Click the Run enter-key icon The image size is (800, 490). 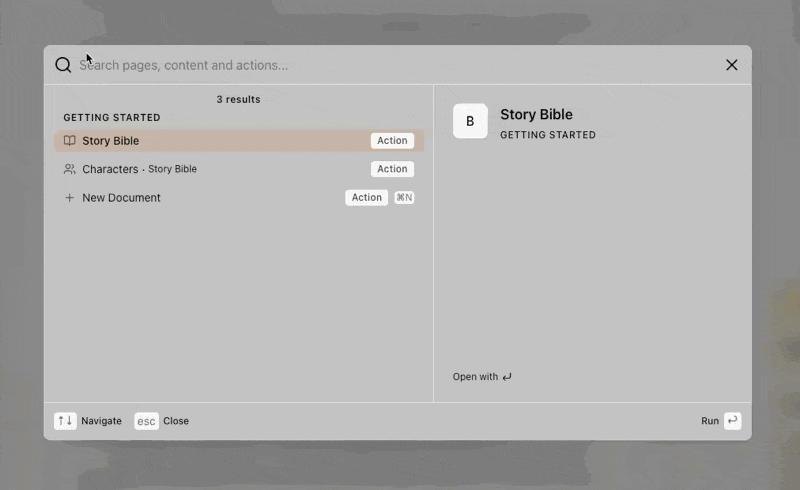pos(733,421)
